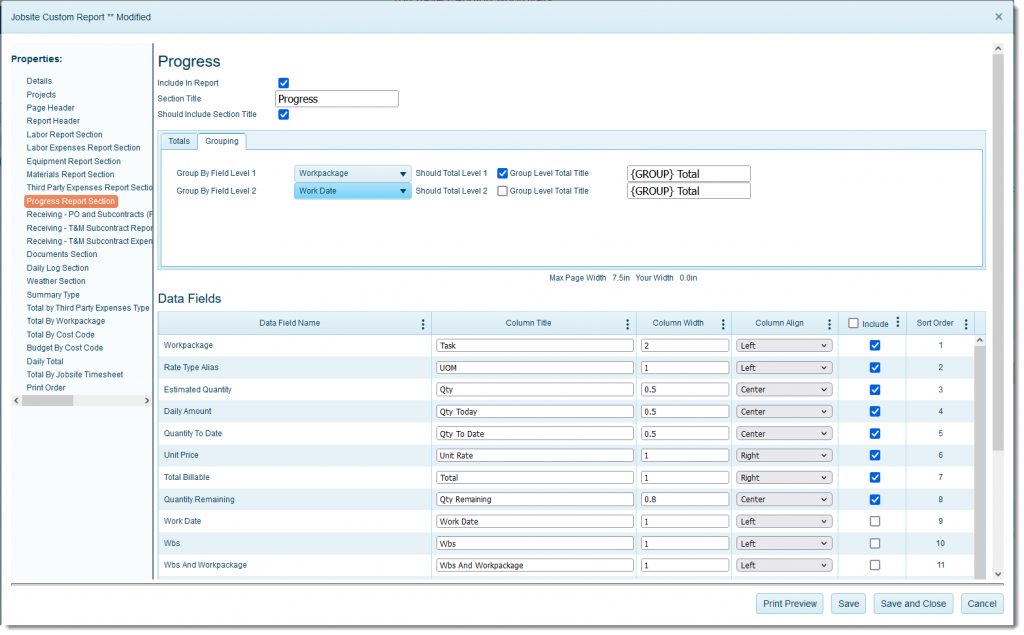Screen dimensions: 1024x635
Task: Enable Should Total Level 2 checkbox
Action: point(503,191)
